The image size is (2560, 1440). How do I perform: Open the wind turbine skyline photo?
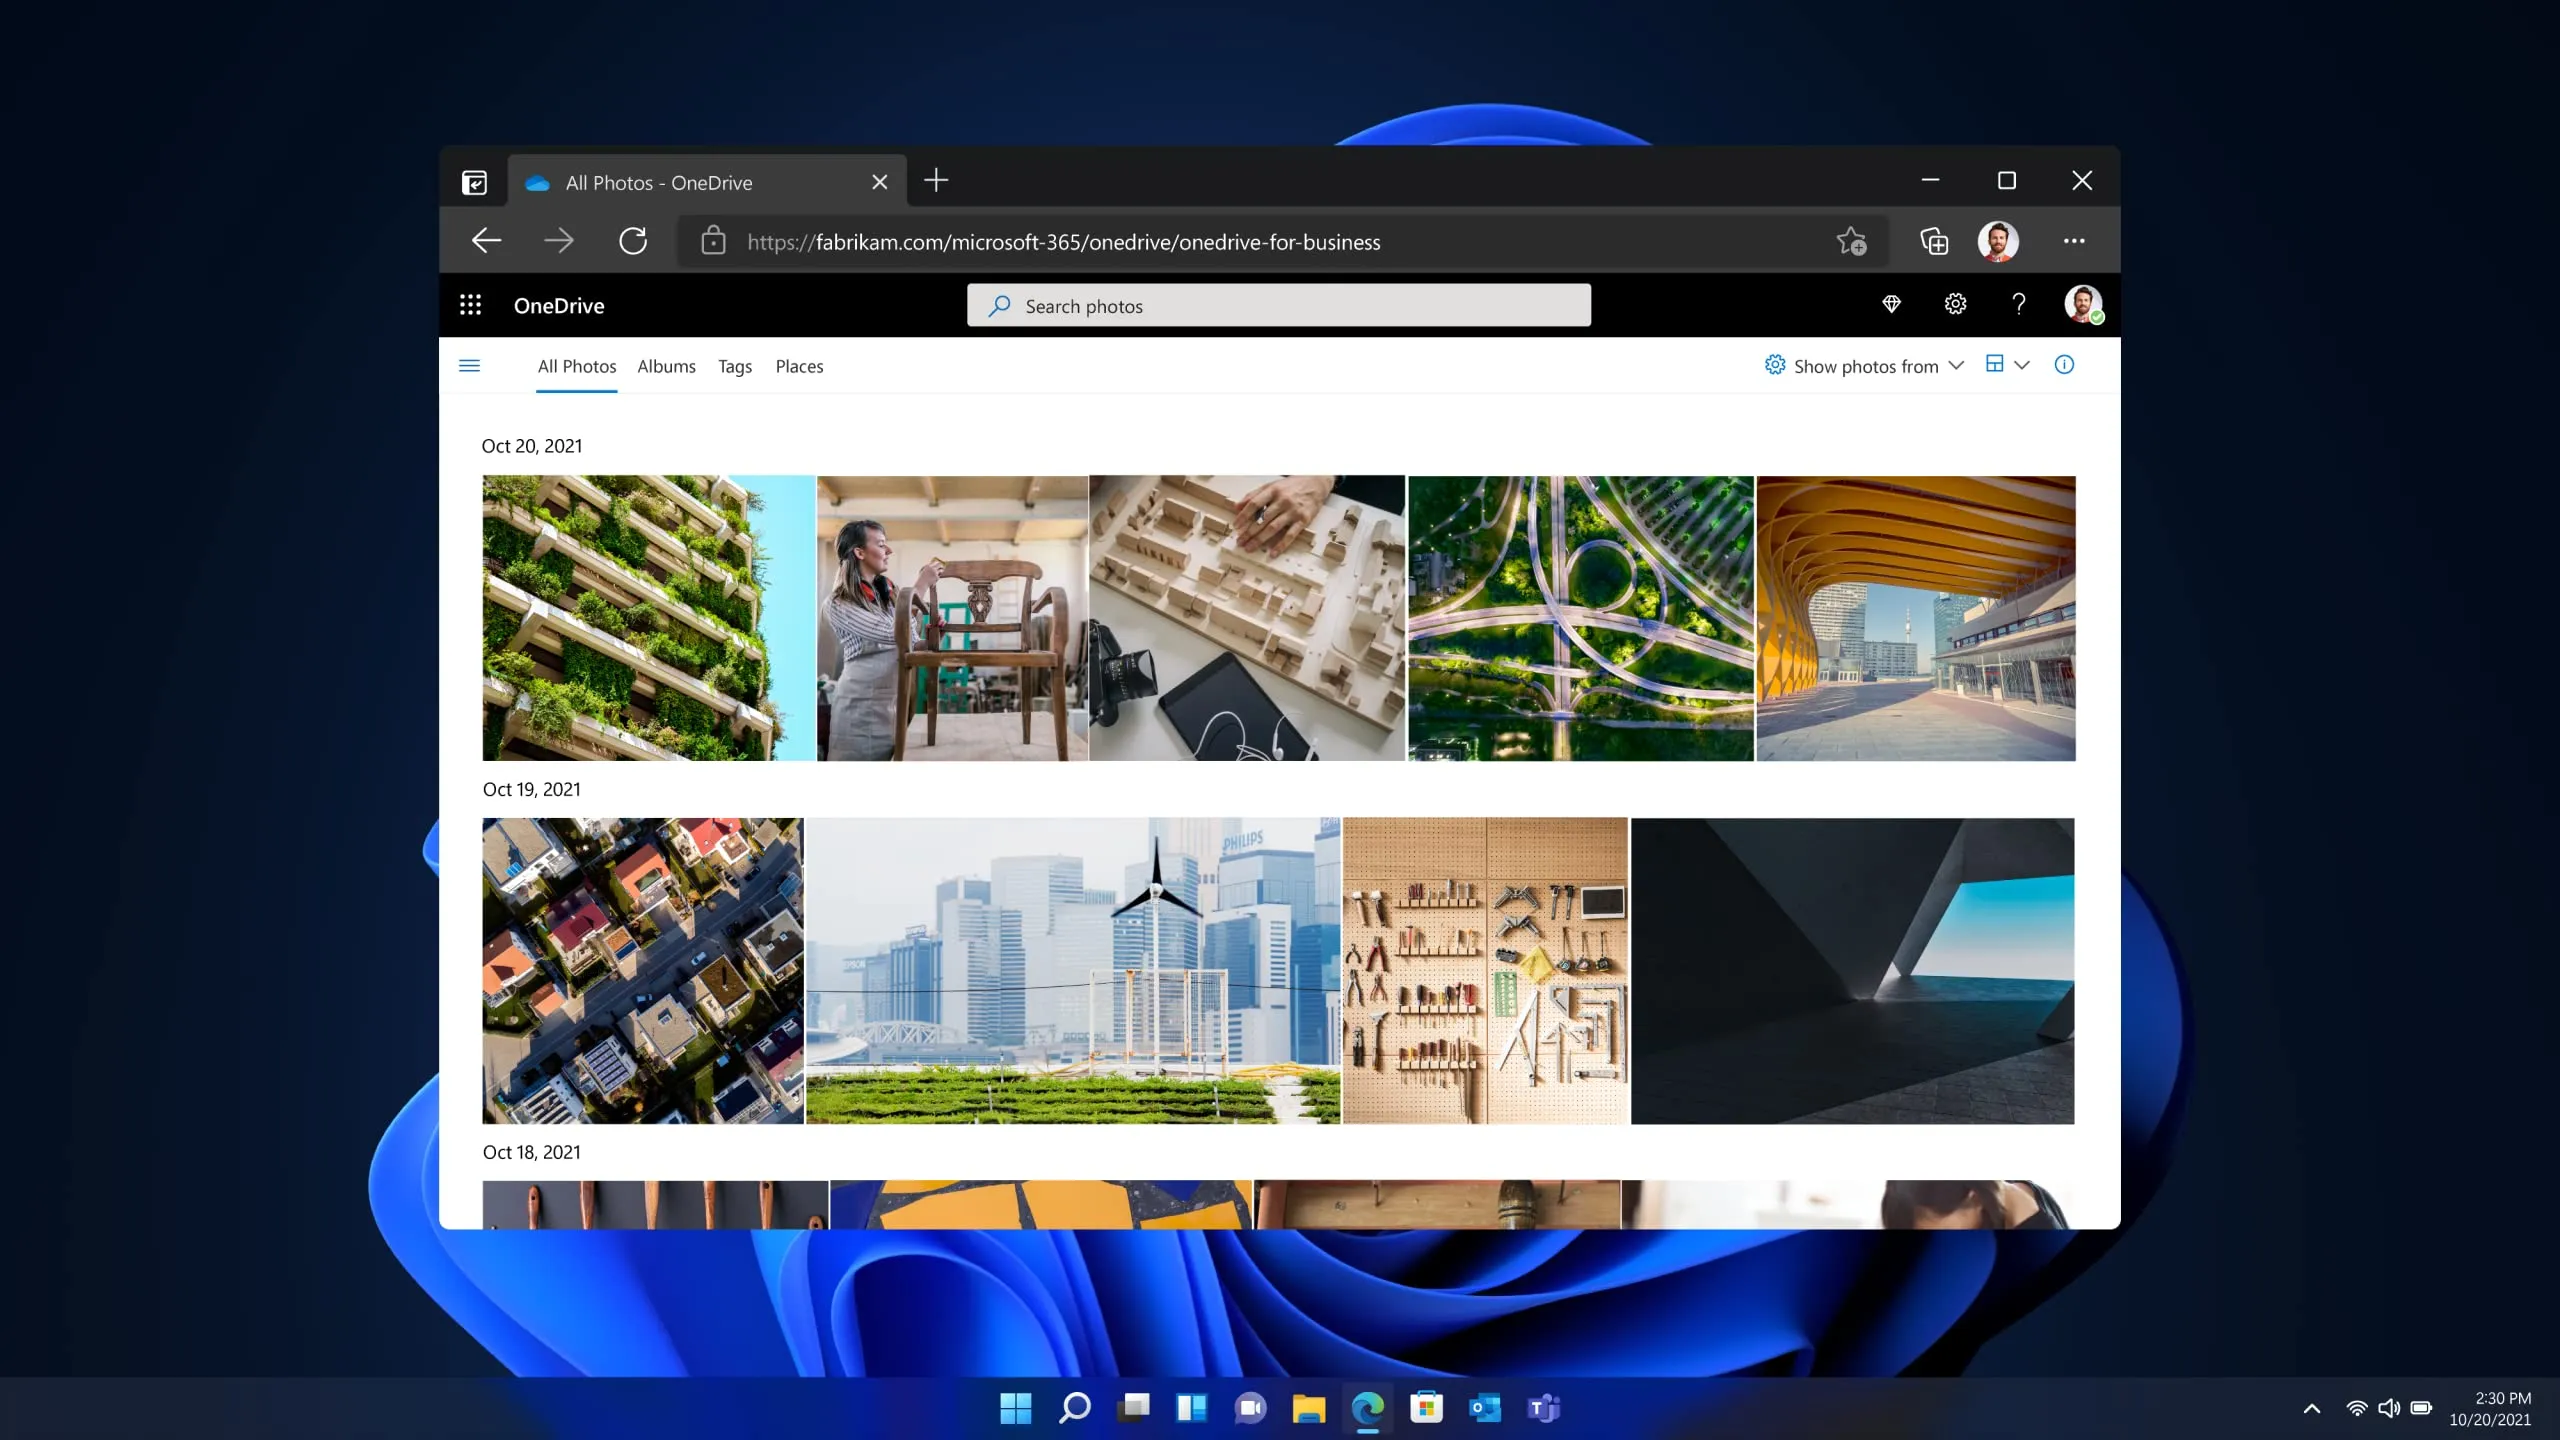[1072, 970]
